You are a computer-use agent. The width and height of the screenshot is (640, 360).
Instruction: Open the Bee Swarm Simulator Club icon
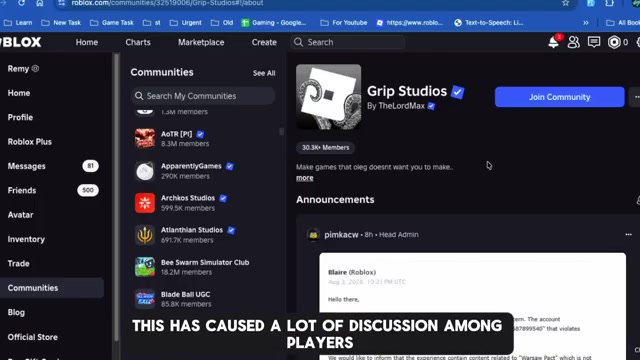coord(145,267)
